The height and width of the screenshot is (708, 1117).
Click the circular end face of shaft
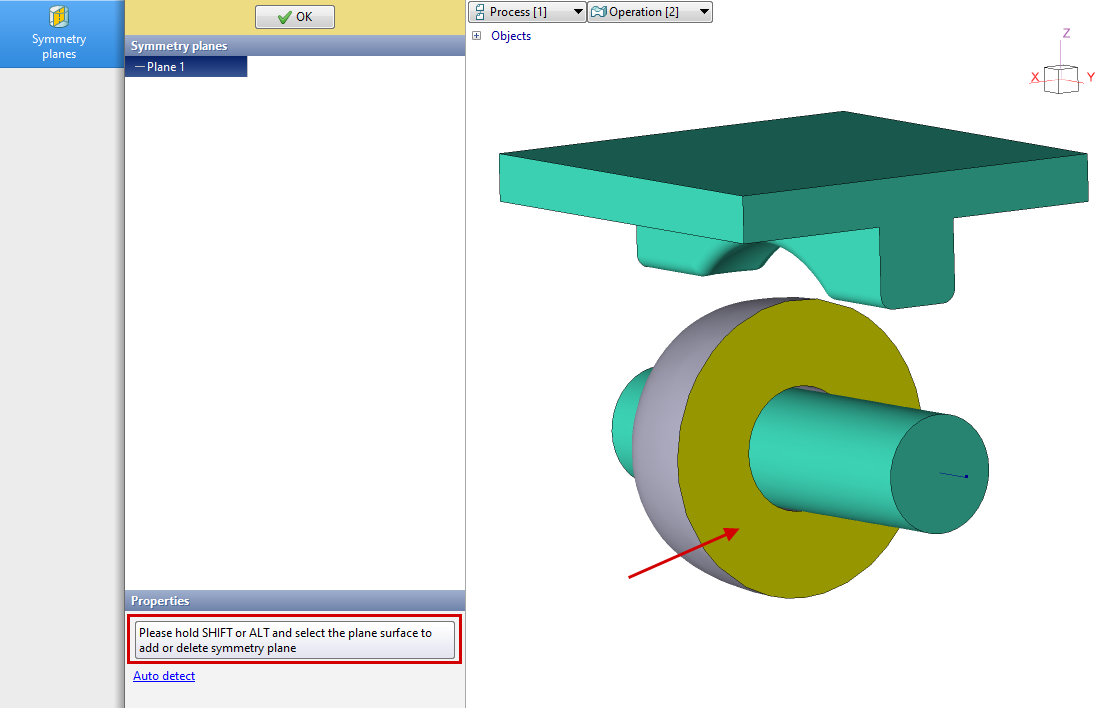940,473
